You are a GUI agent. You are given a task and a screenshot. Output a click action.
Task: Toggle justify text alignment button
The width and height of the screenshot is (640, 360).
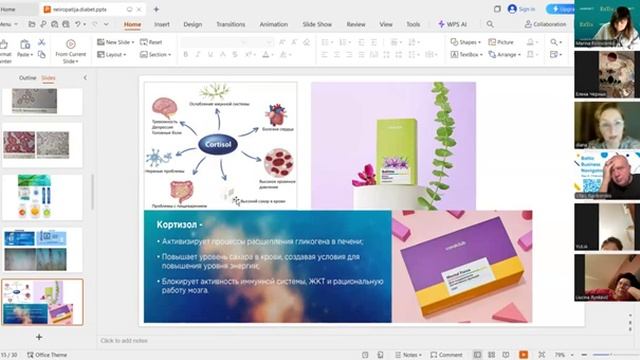(361, 54)
